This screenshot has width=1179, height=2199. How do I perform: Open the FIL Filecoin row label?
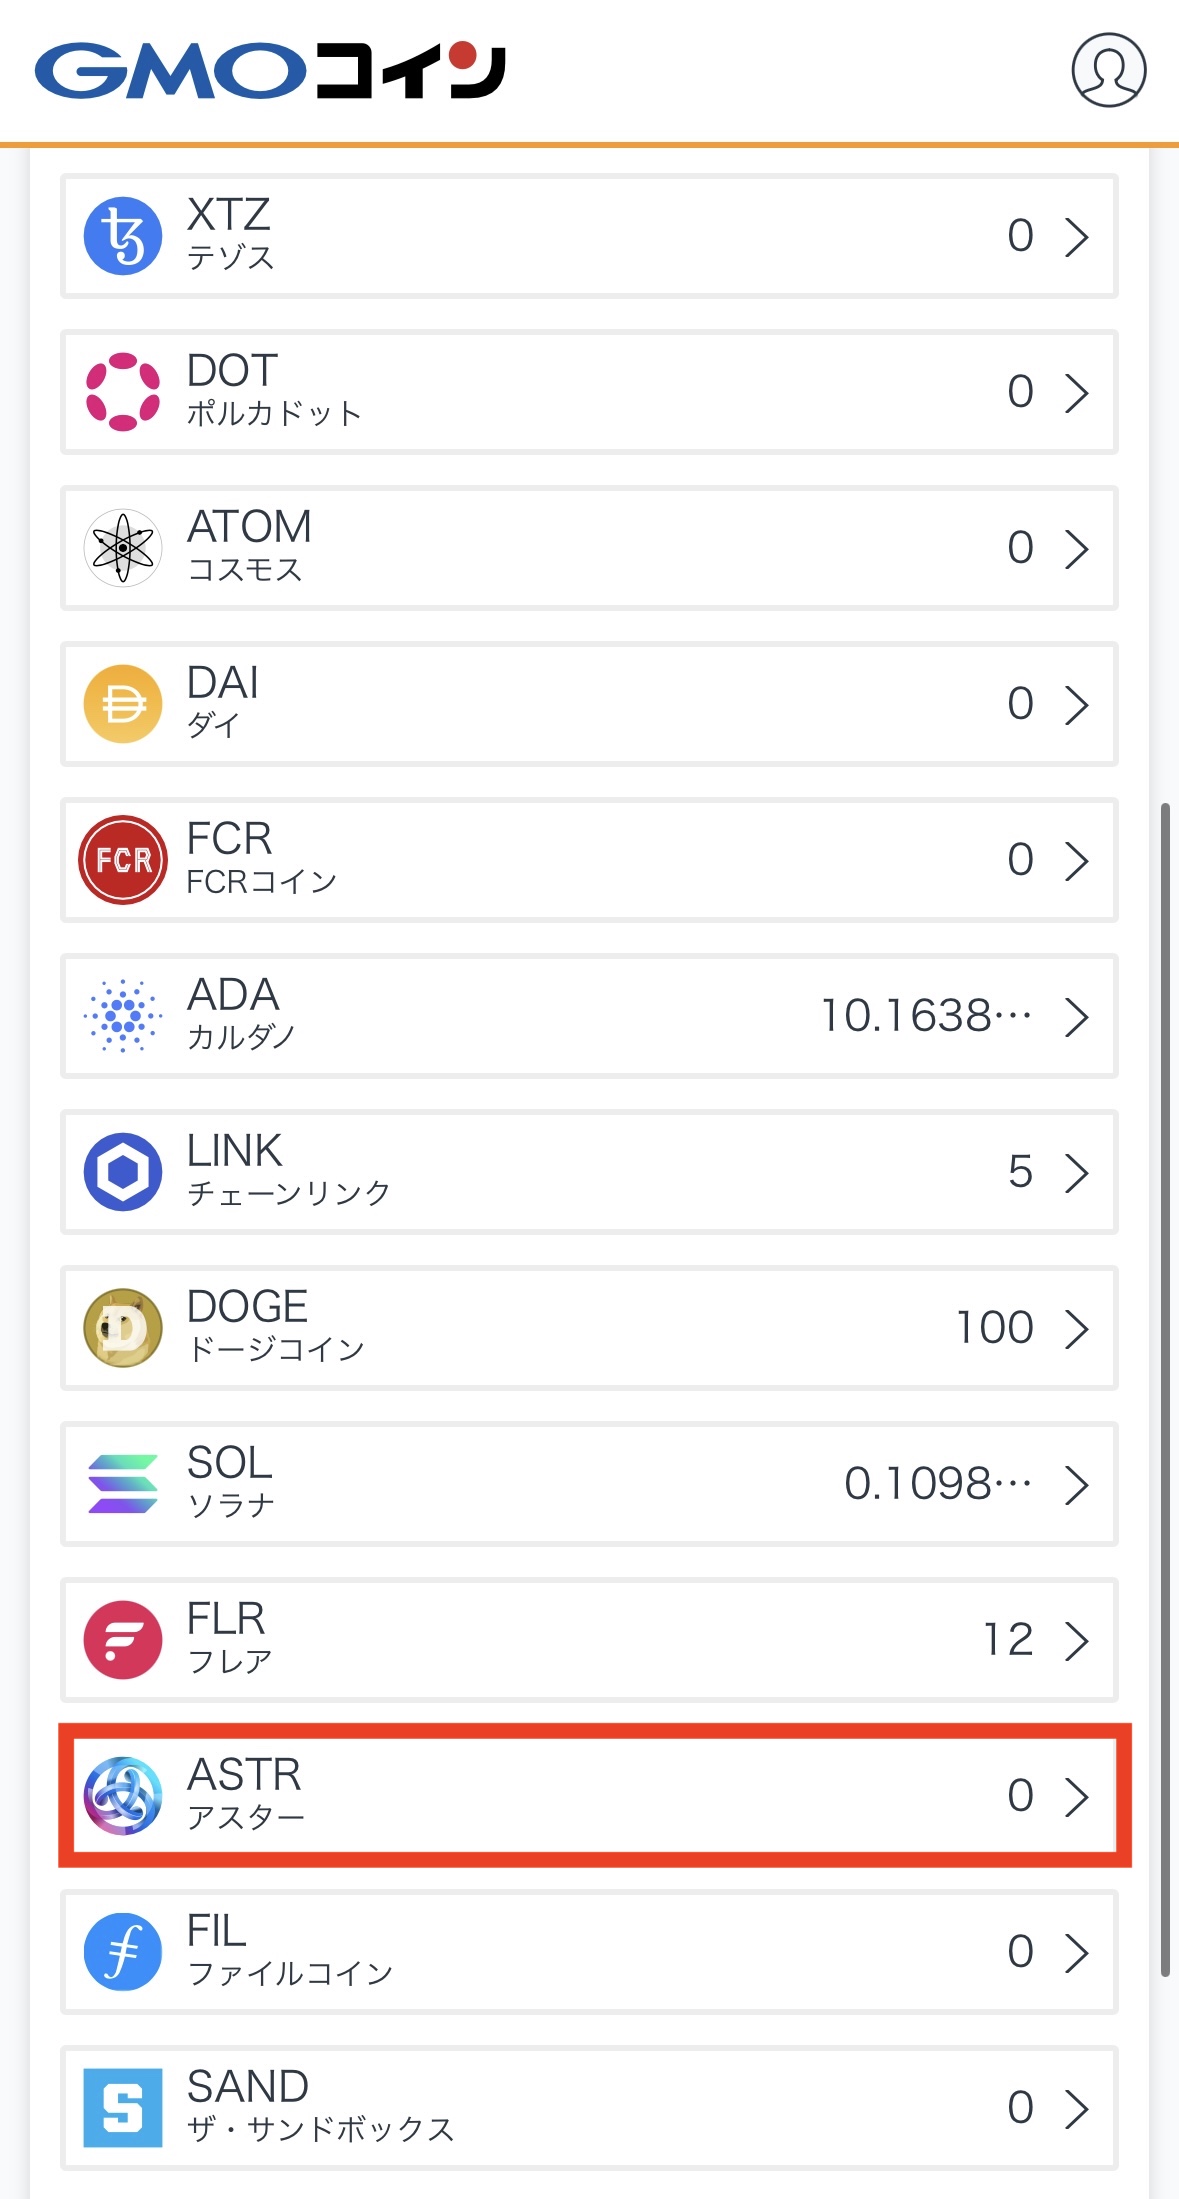(289, 1951)
